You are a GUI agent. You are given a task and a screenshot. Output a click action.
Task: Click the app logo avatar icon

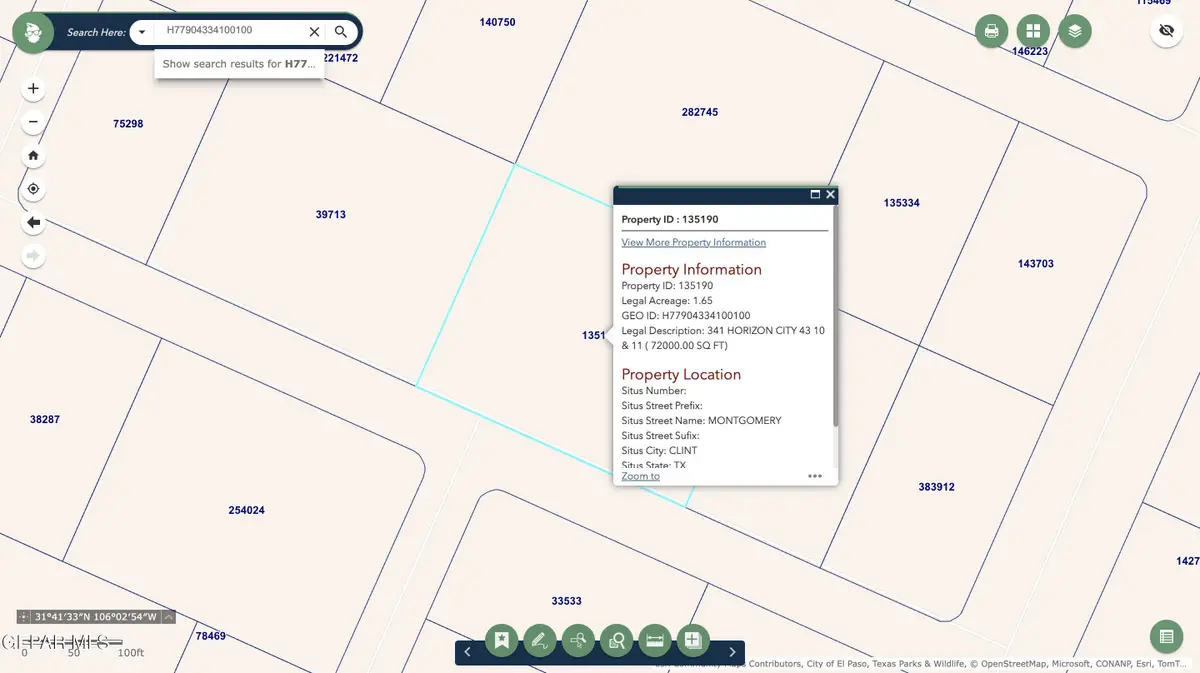(x=33, y=33)
